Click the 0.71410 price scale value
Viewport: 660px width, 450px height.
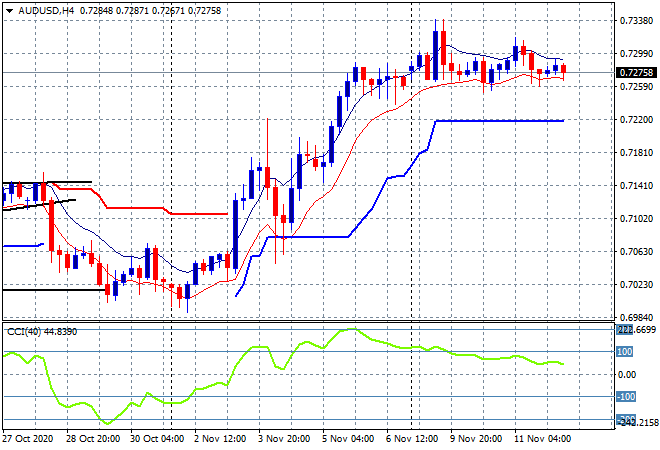pyautogui.click(x=636, y=186)
